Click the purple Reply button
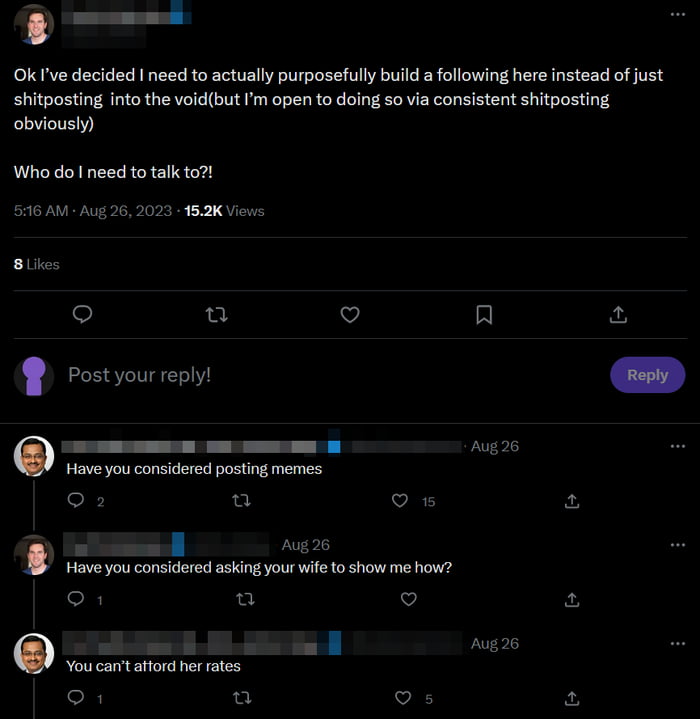 [x=647, y=375]
